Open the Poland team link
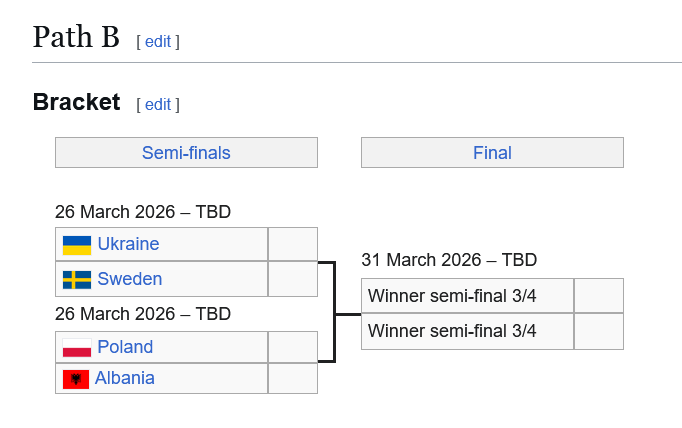 (125, 347)
